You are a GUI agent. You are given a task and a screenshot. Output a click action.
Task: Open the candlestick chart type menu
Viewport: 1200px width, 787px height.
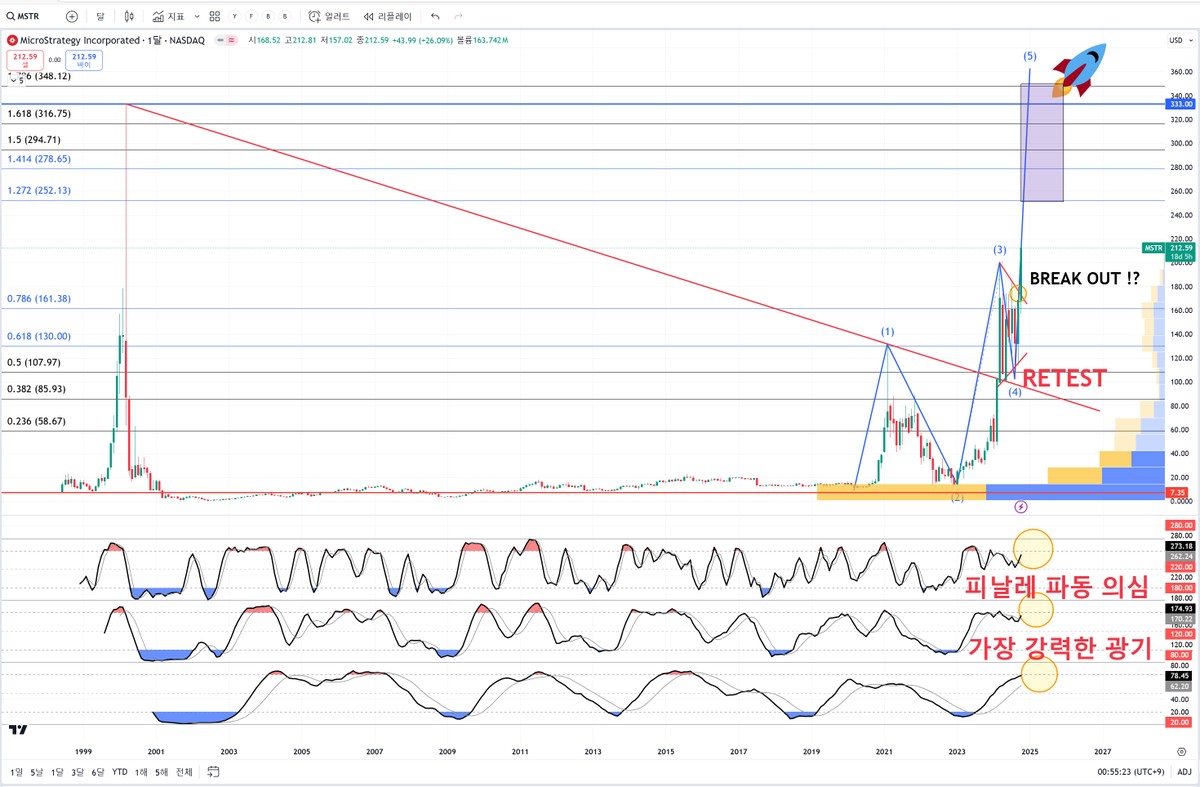pos(130,16)
